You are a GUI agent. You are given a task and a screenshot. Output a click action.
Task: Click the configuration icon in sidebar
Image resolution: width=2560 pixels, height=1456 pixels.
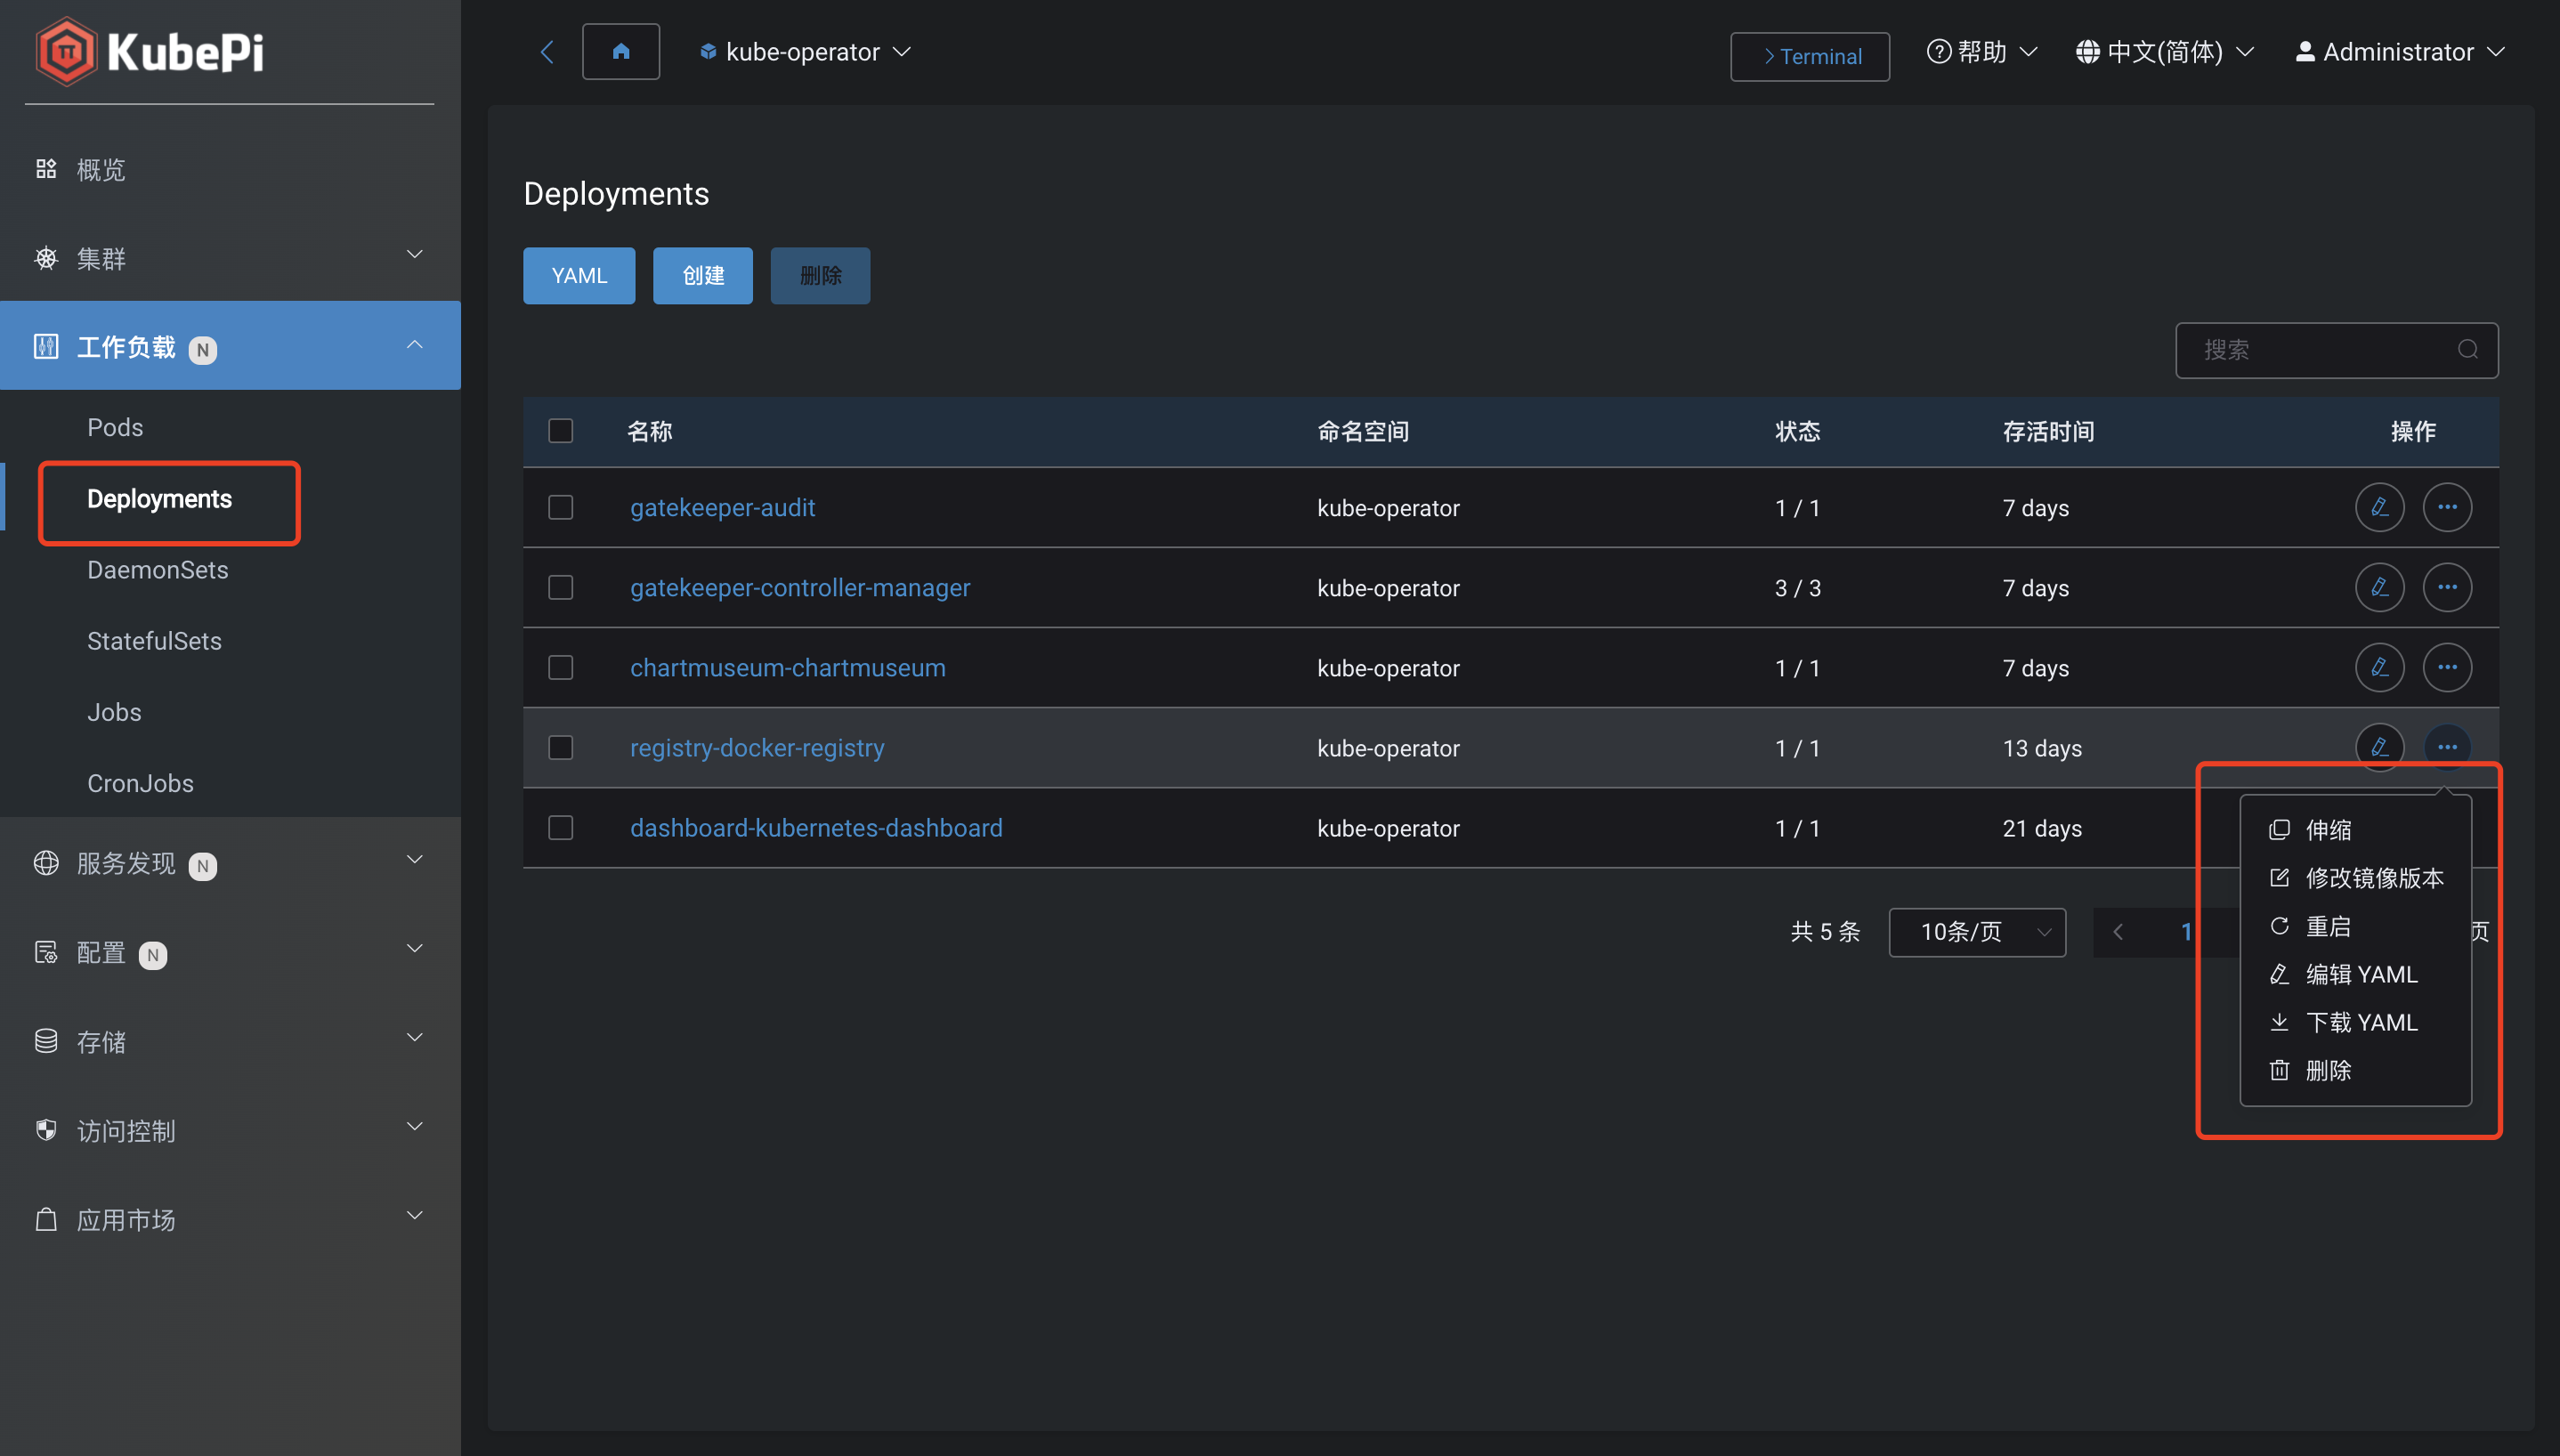[46, 952]
